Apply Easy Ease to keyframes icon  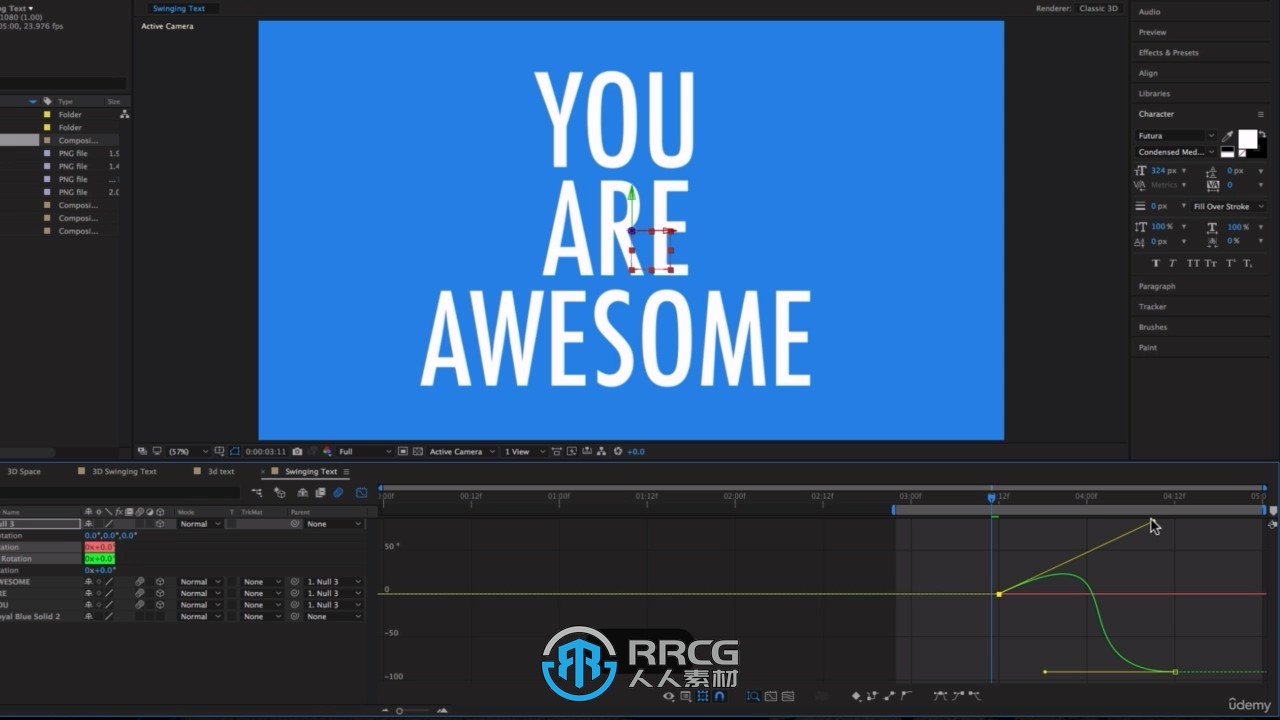(x=940, y=695)
